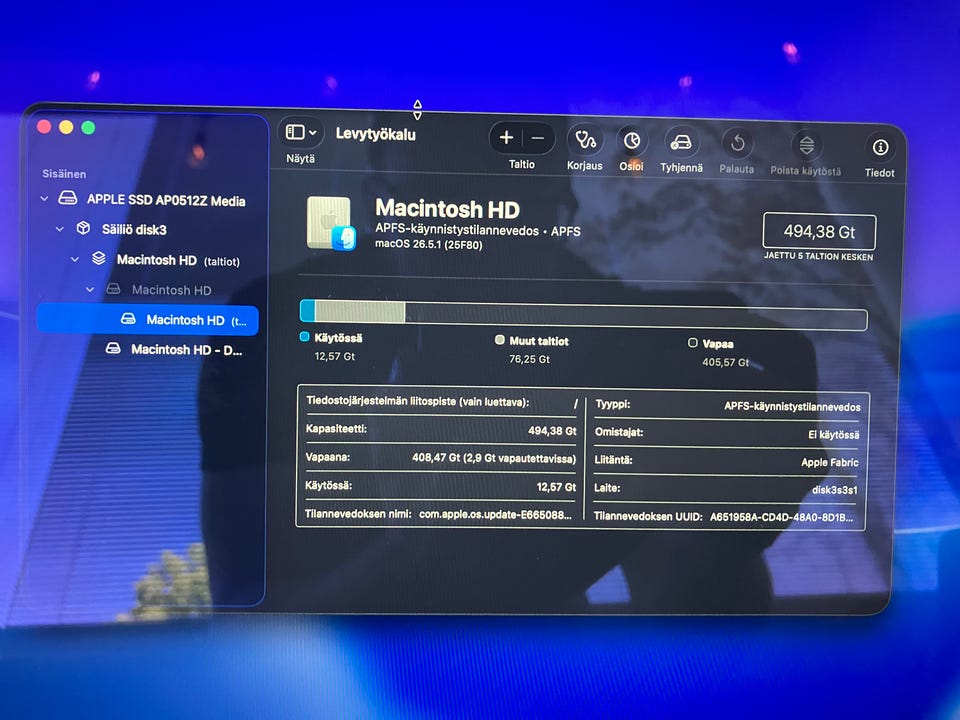Click the 494,38 Gt capacity box
Viewport: 960px width, 720px height.
819,232
